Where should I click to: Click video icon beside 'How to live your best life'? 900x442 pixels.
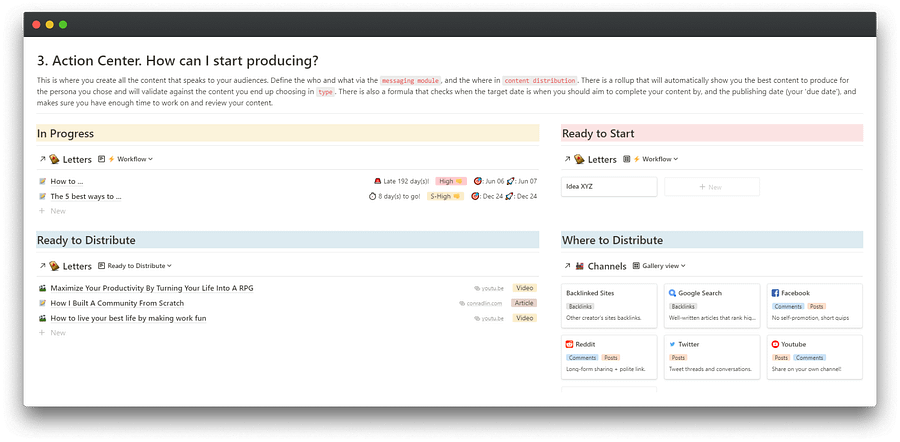pos(42,318)
